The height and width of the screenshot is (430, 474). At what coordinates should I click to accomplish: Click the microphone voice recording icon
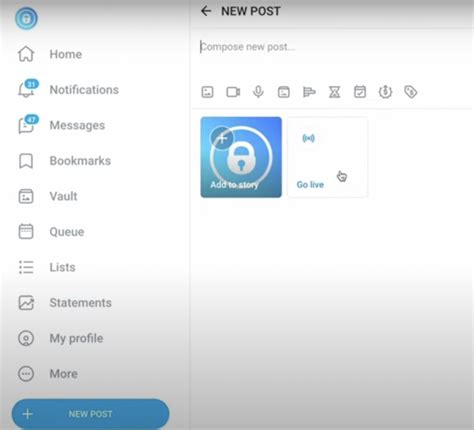coord(258,92)
